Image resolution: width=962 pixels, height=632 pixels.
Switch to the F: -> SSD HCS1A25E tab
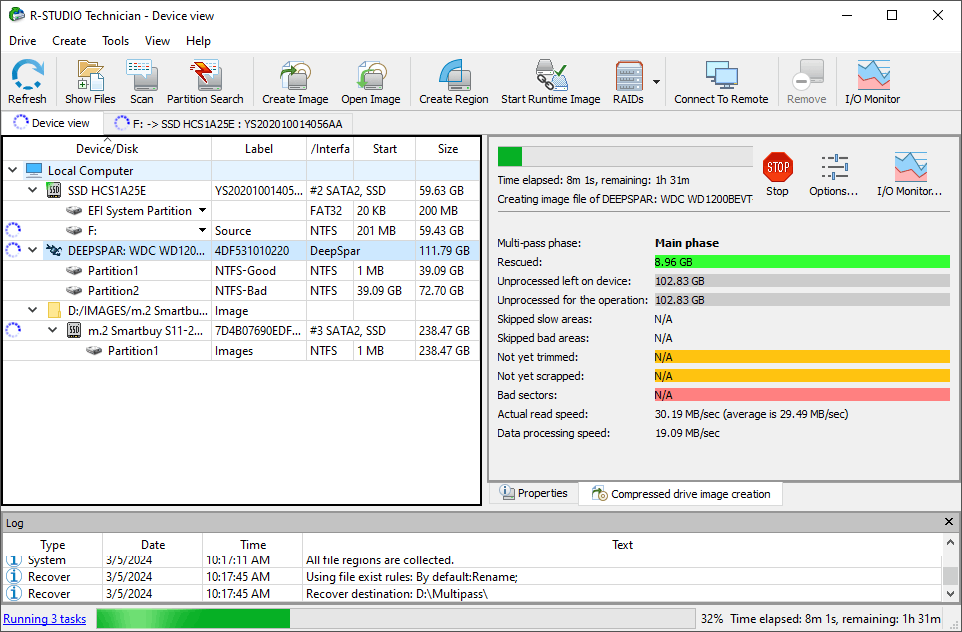point(229,123)
